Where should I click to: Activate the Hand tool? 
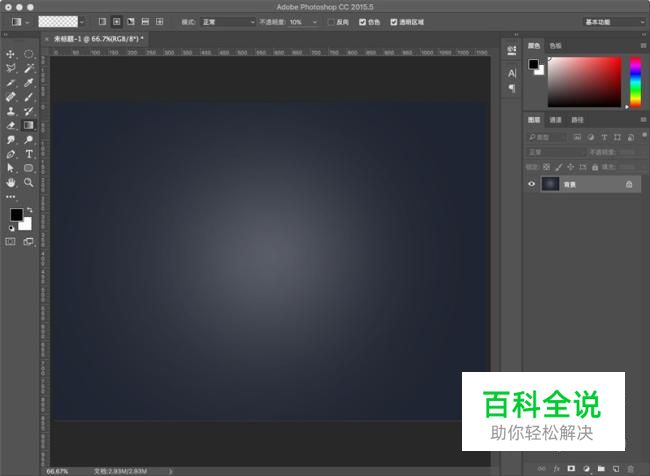click(11, 183)
